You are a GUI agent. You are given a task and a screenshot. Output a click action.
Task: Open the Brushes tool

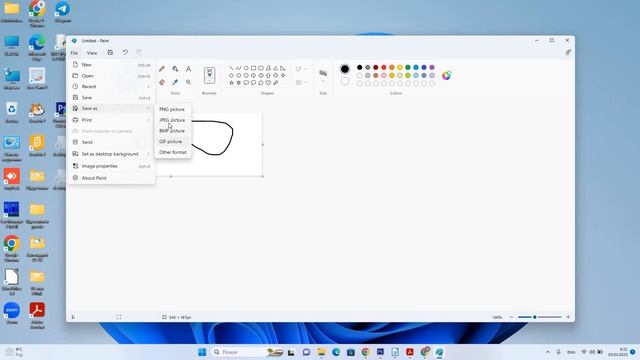coord(209,75)
